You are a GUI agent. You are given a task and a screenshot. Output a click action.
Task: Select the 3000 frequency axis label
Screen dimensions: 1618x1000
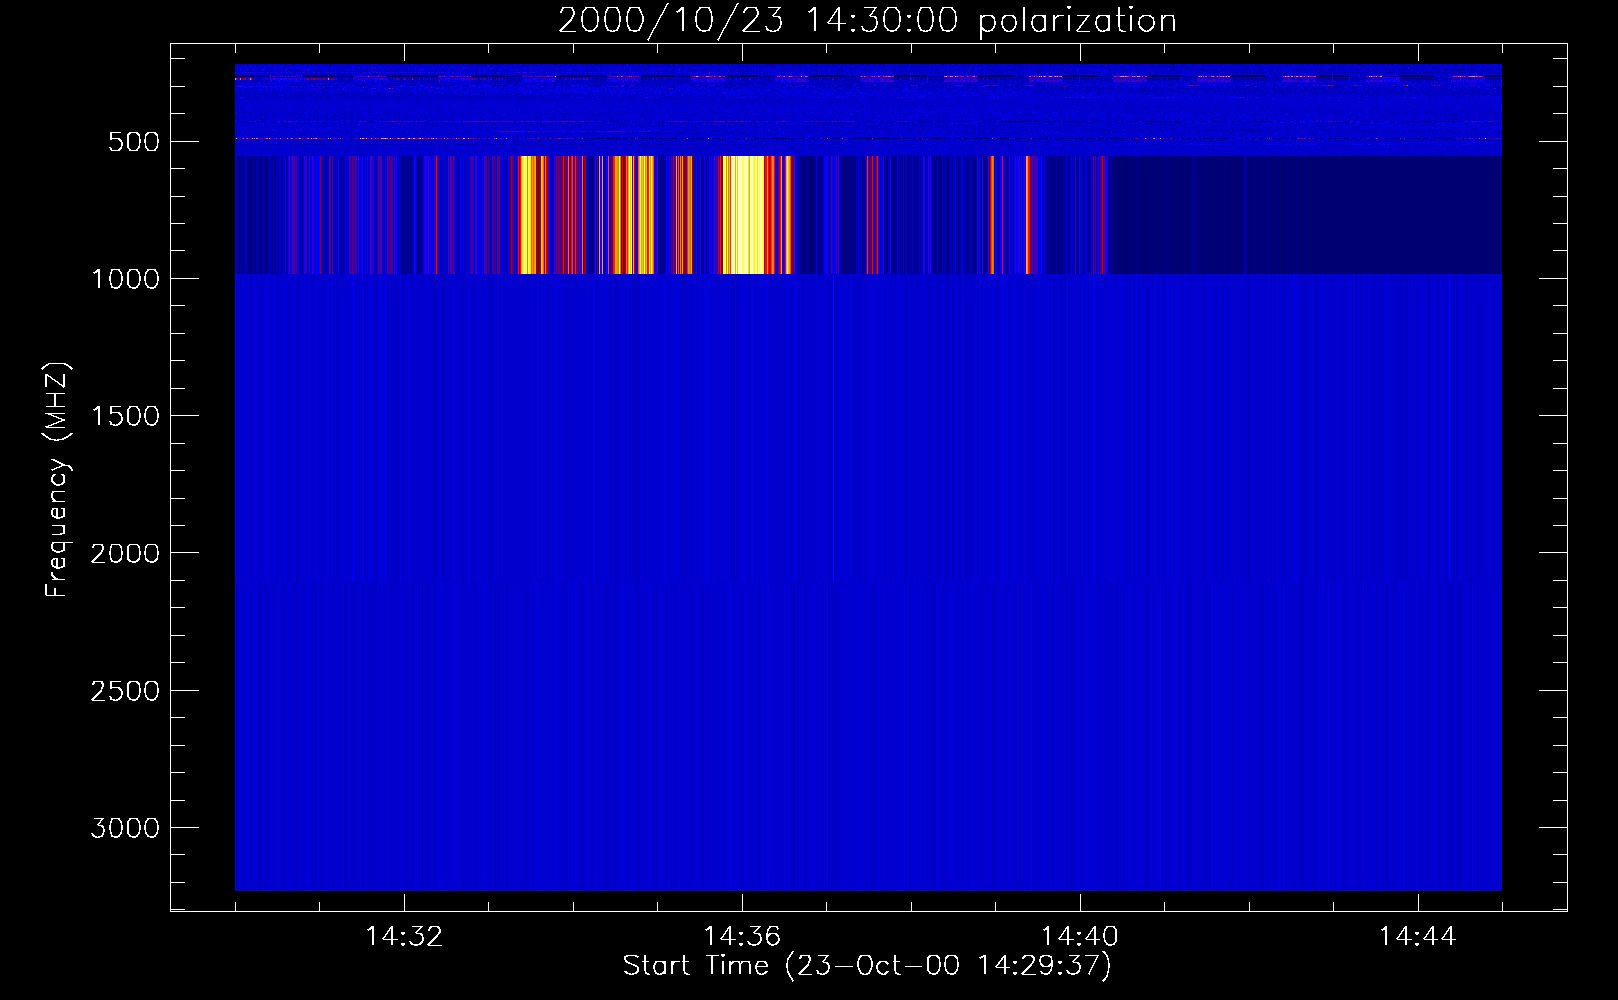coord(125,828)
